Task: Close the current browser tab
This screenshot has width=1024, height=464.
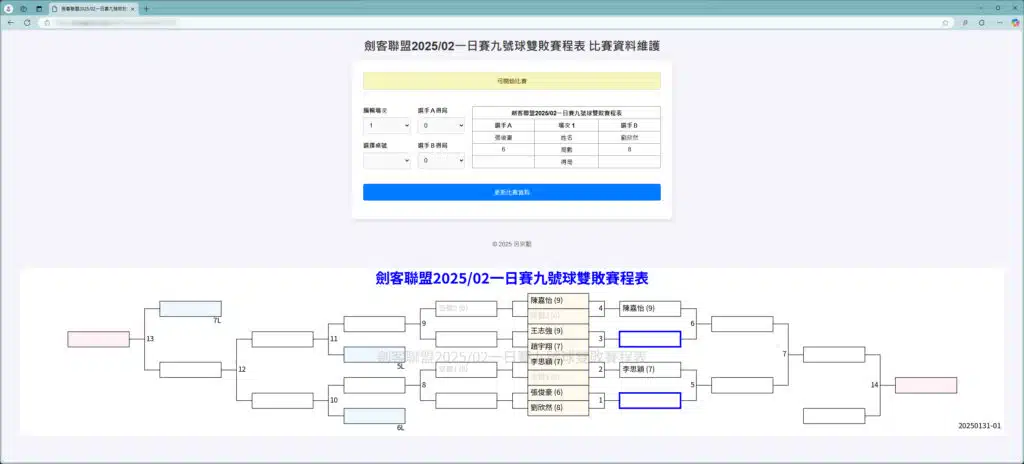Action: [x=133, y=8]
